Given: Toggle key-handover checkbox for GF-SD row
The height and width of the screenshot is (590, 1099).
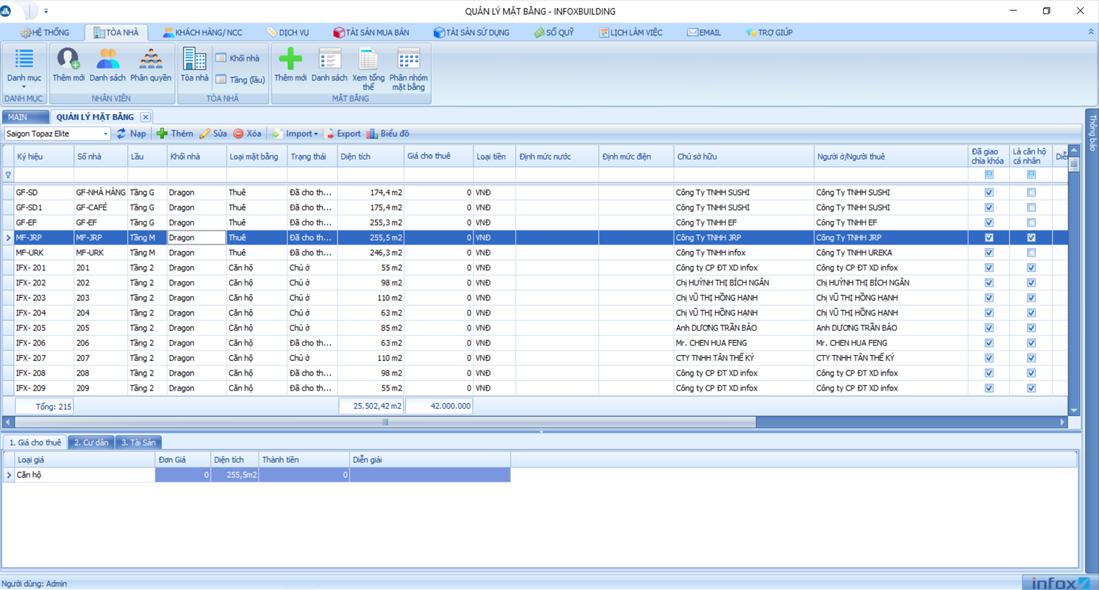Looking at the screenshot, I should pos(989,192).
